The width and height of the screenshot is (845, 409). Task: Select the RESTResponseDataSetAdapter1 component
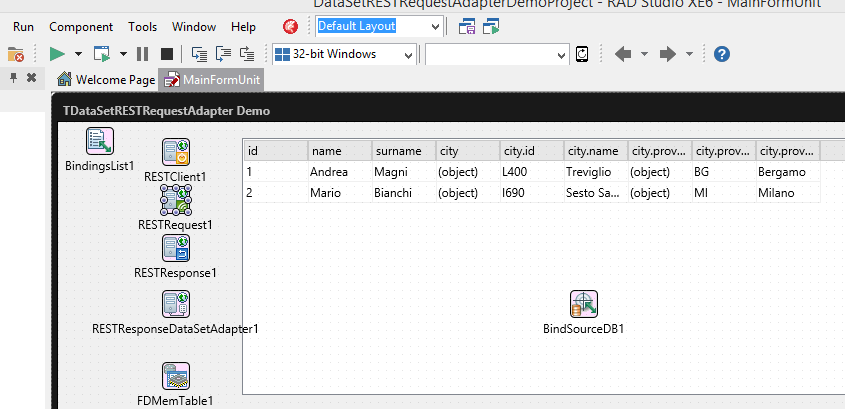(176, 304)
